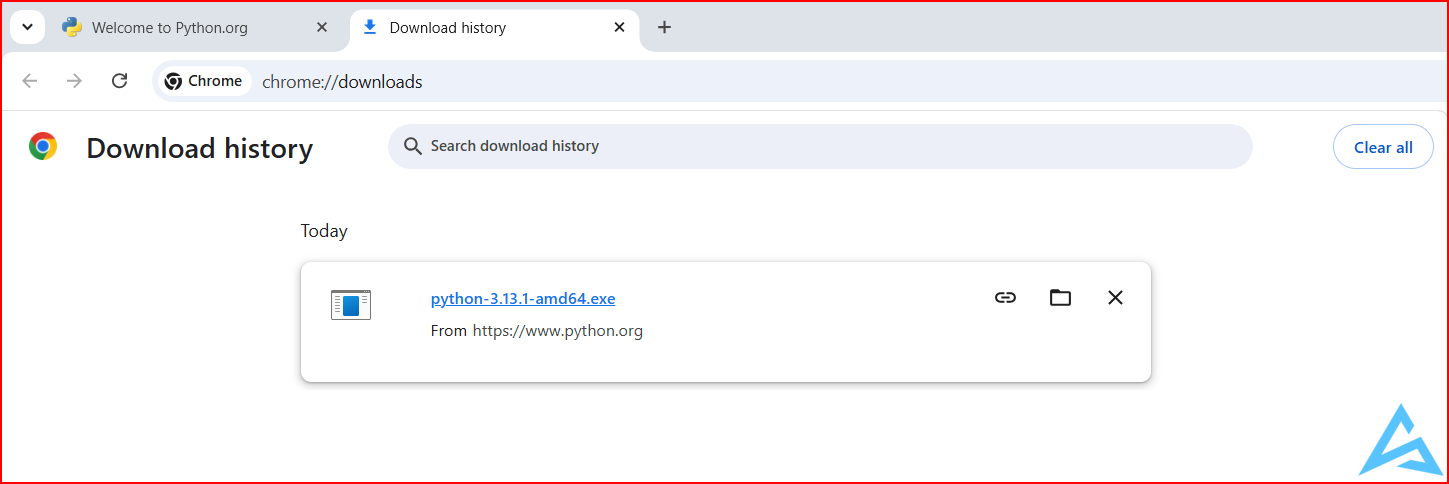This screenshot has height=484, width=1449.
Task: Switch to the Welcome to Python.org tab
Action: coord(196,28)
